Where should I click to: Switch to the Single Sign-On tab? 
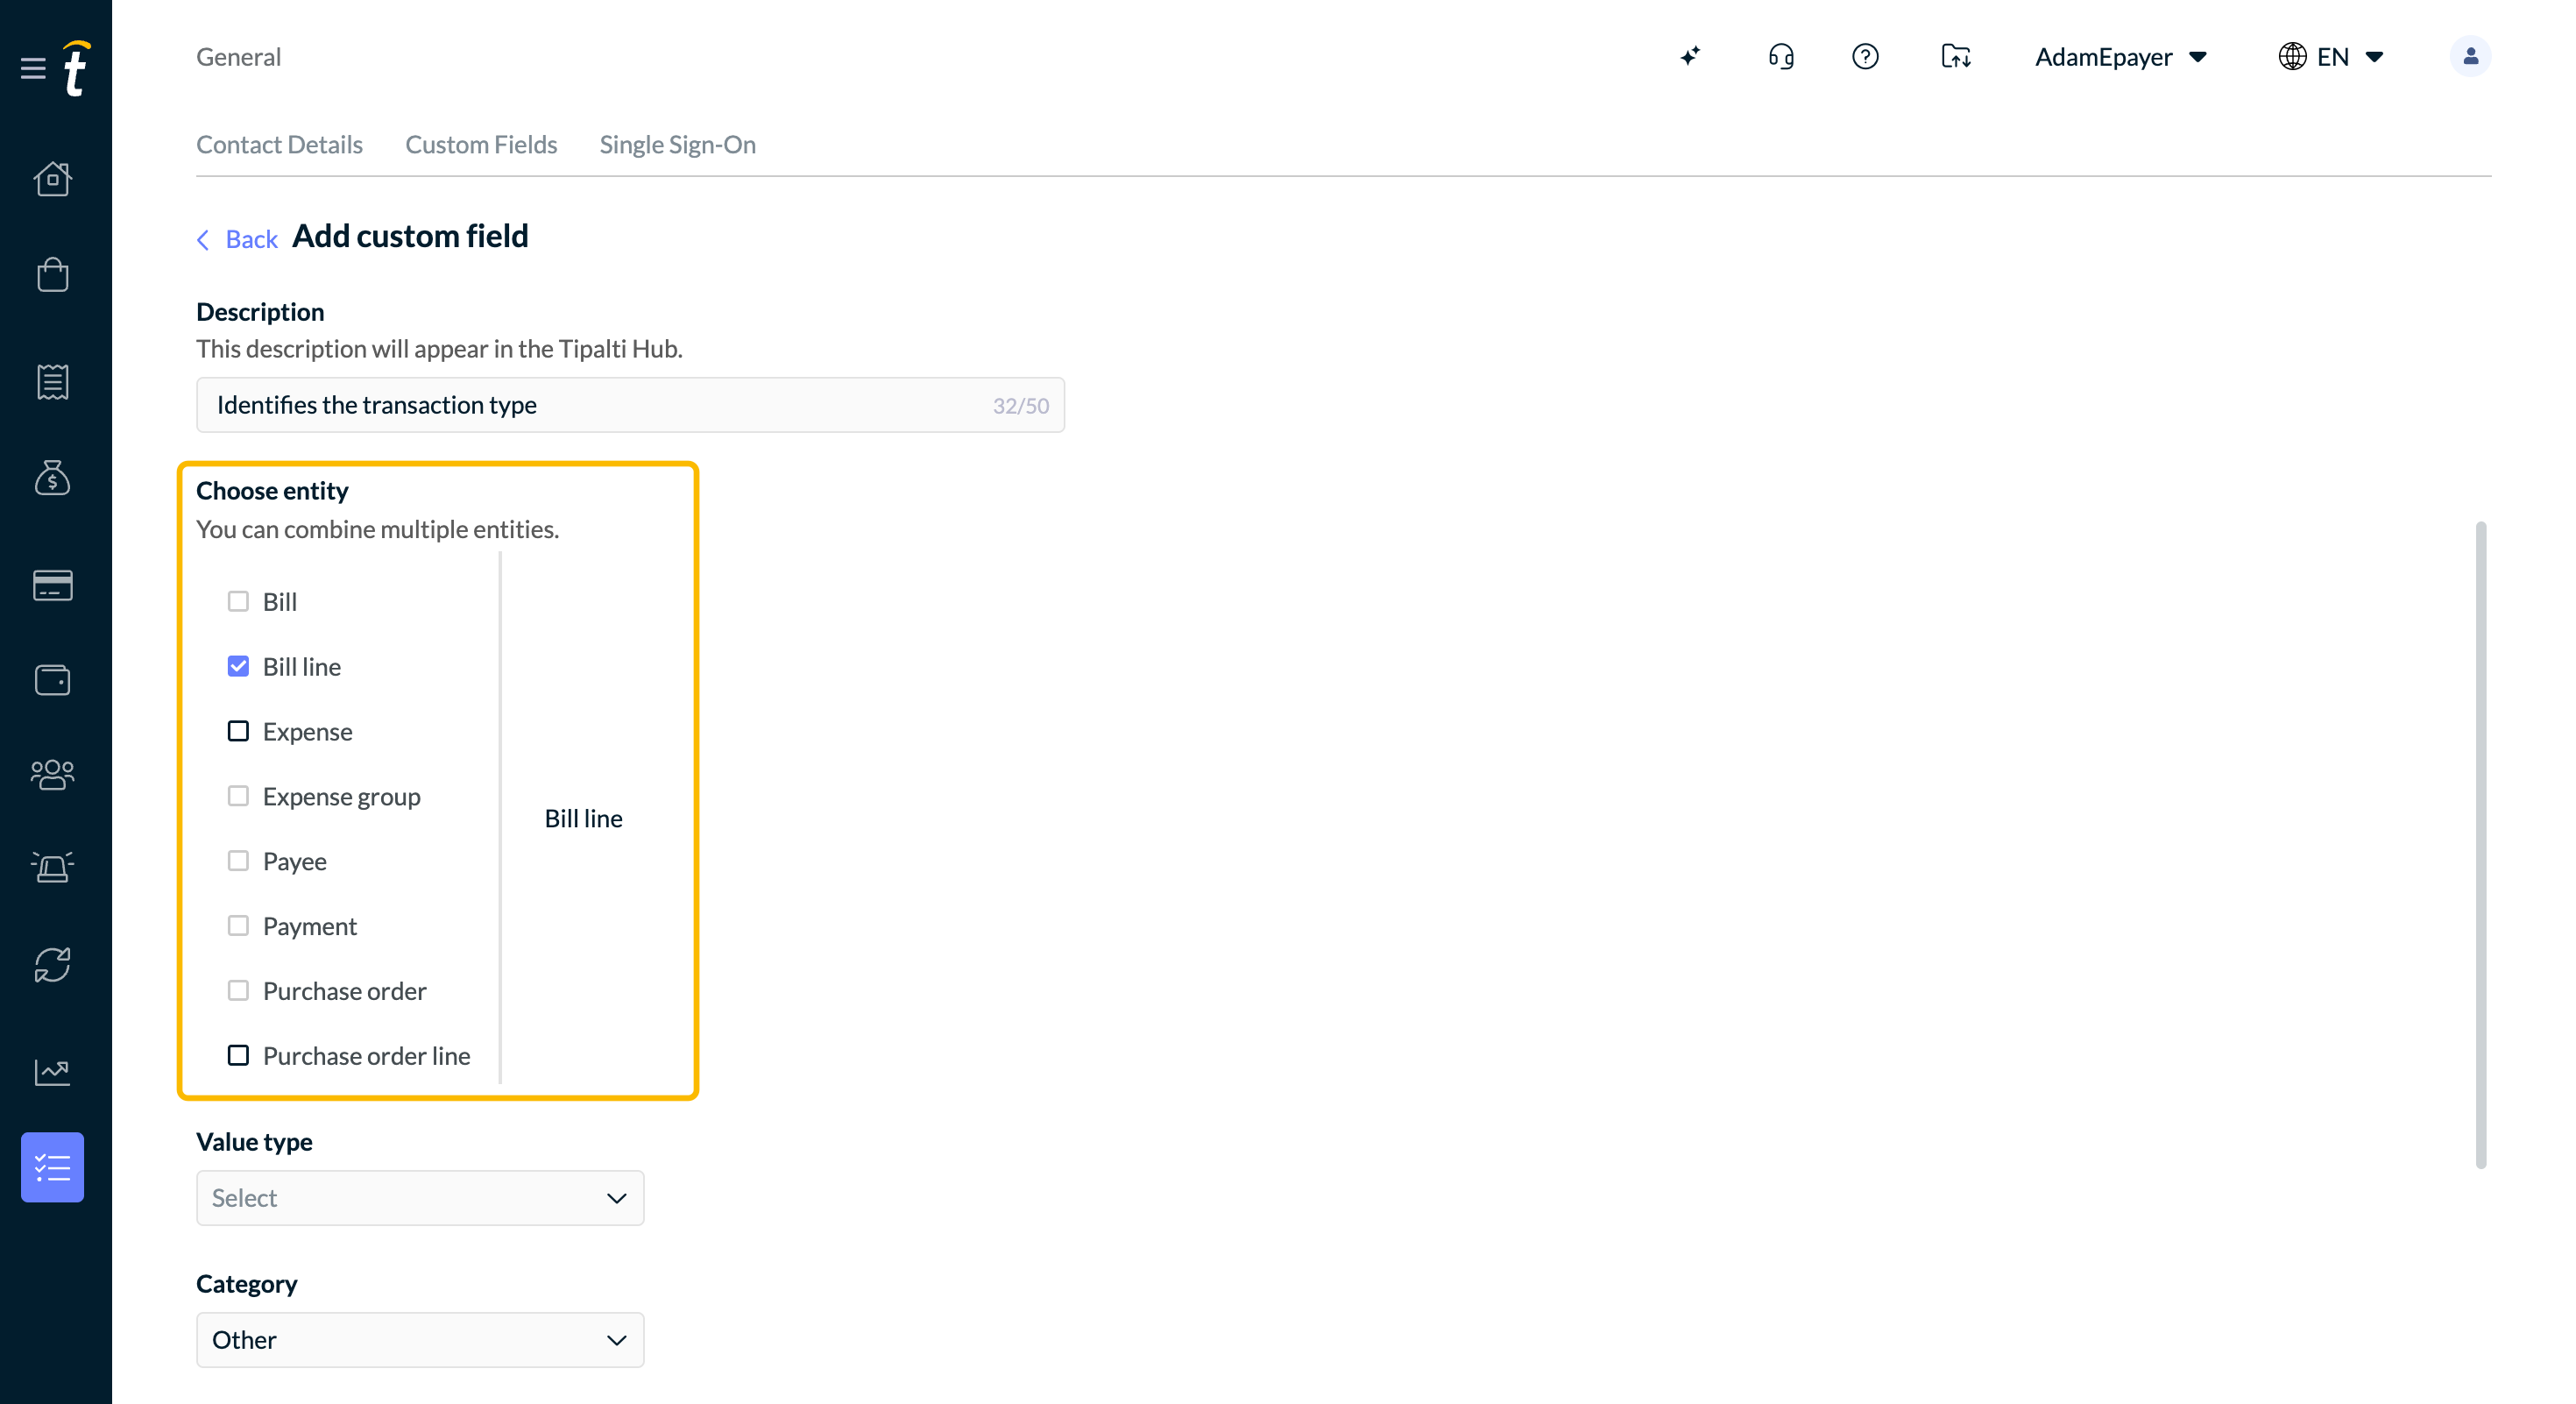pyautogui.click(x=677, y=144)
